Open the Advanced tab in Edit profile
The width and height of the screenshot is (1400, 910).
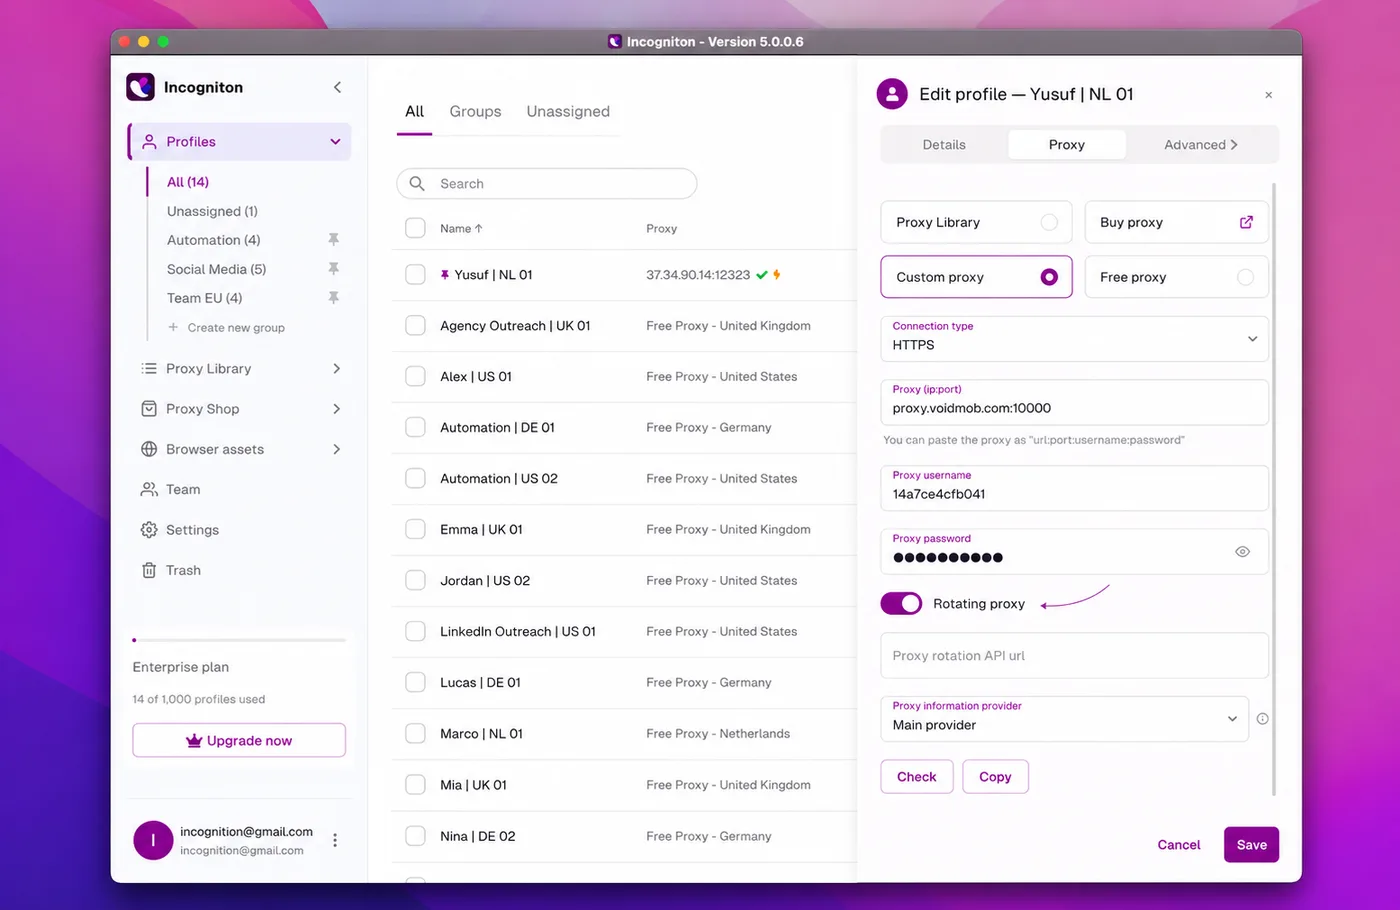[x=1200, y=145]
